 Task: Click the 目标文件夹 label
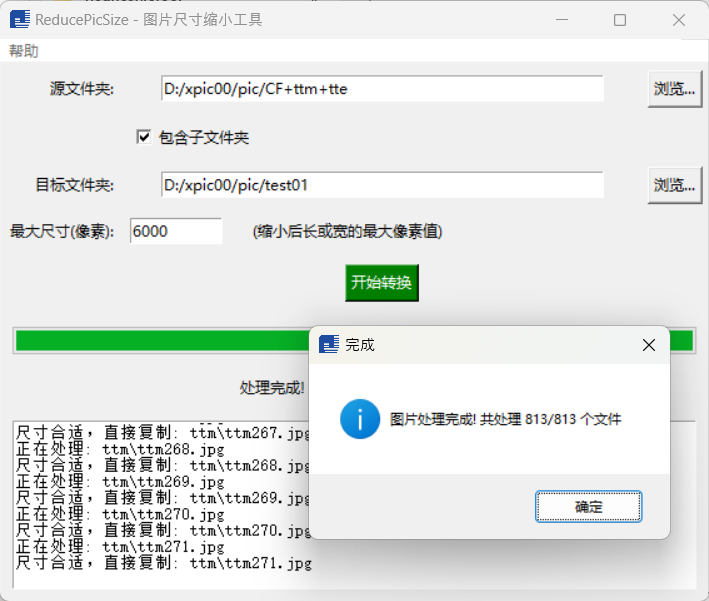click(75, 185)
